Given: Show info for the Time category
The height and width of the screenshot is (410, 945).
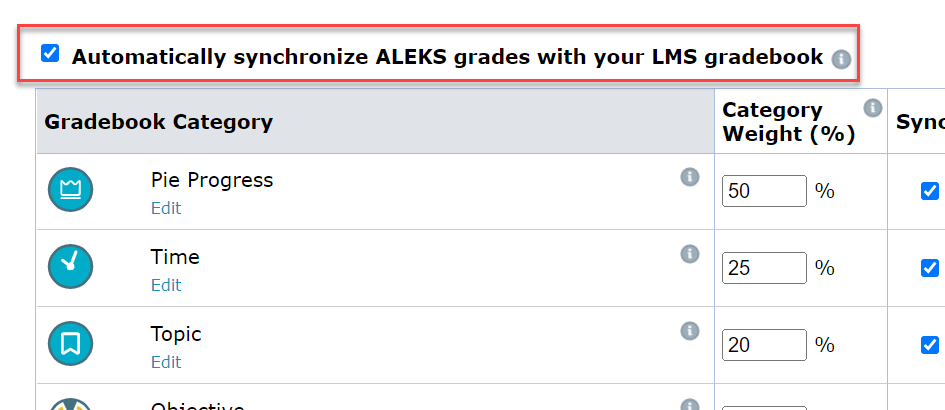Looking at the screenshot, I should coord(689,254).
